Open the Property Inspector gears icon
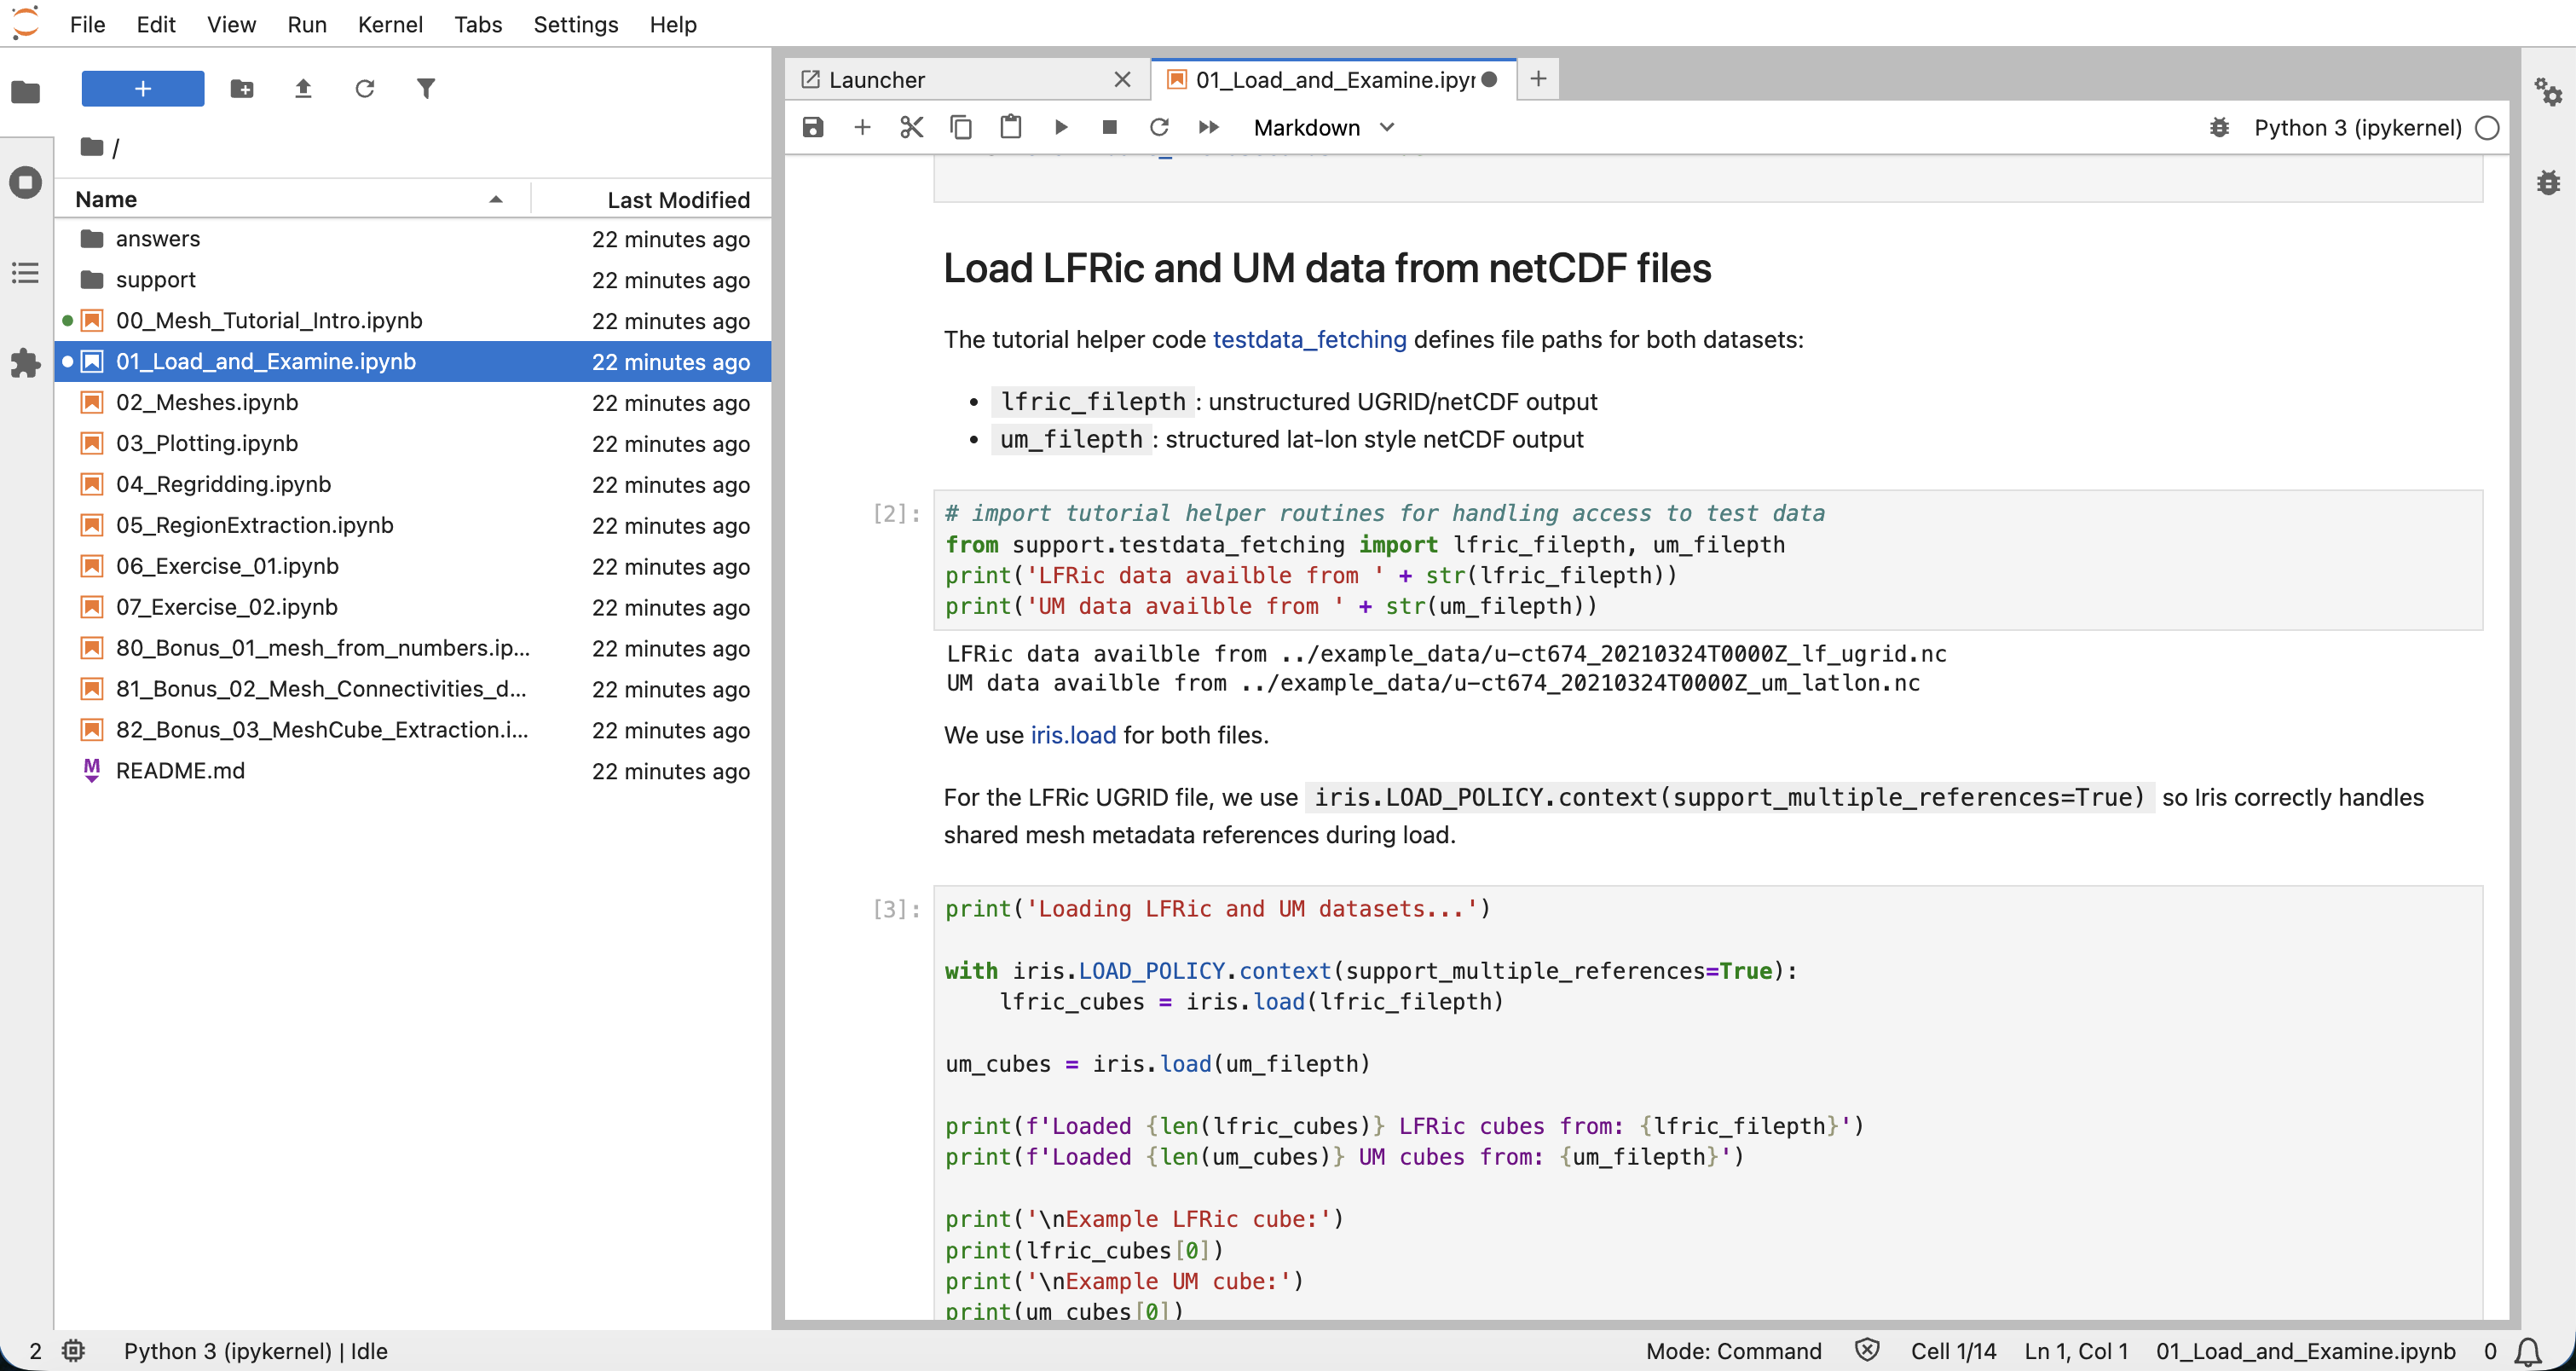 click(x=2548, y=93)
